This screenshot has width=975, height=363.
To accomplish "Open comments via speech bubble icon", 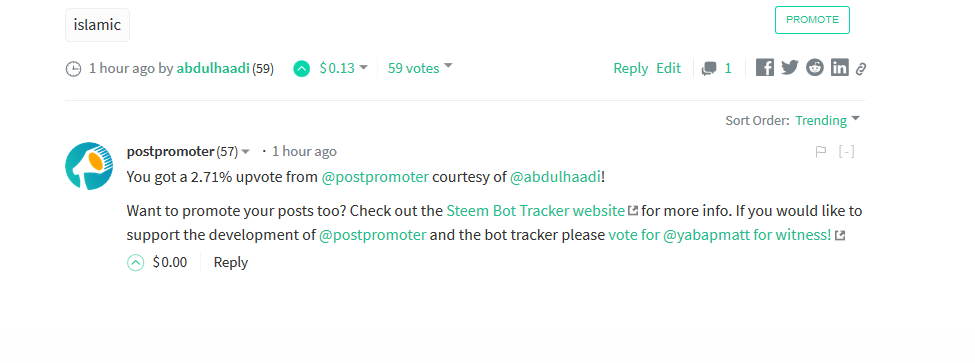I will click(709, 68).
